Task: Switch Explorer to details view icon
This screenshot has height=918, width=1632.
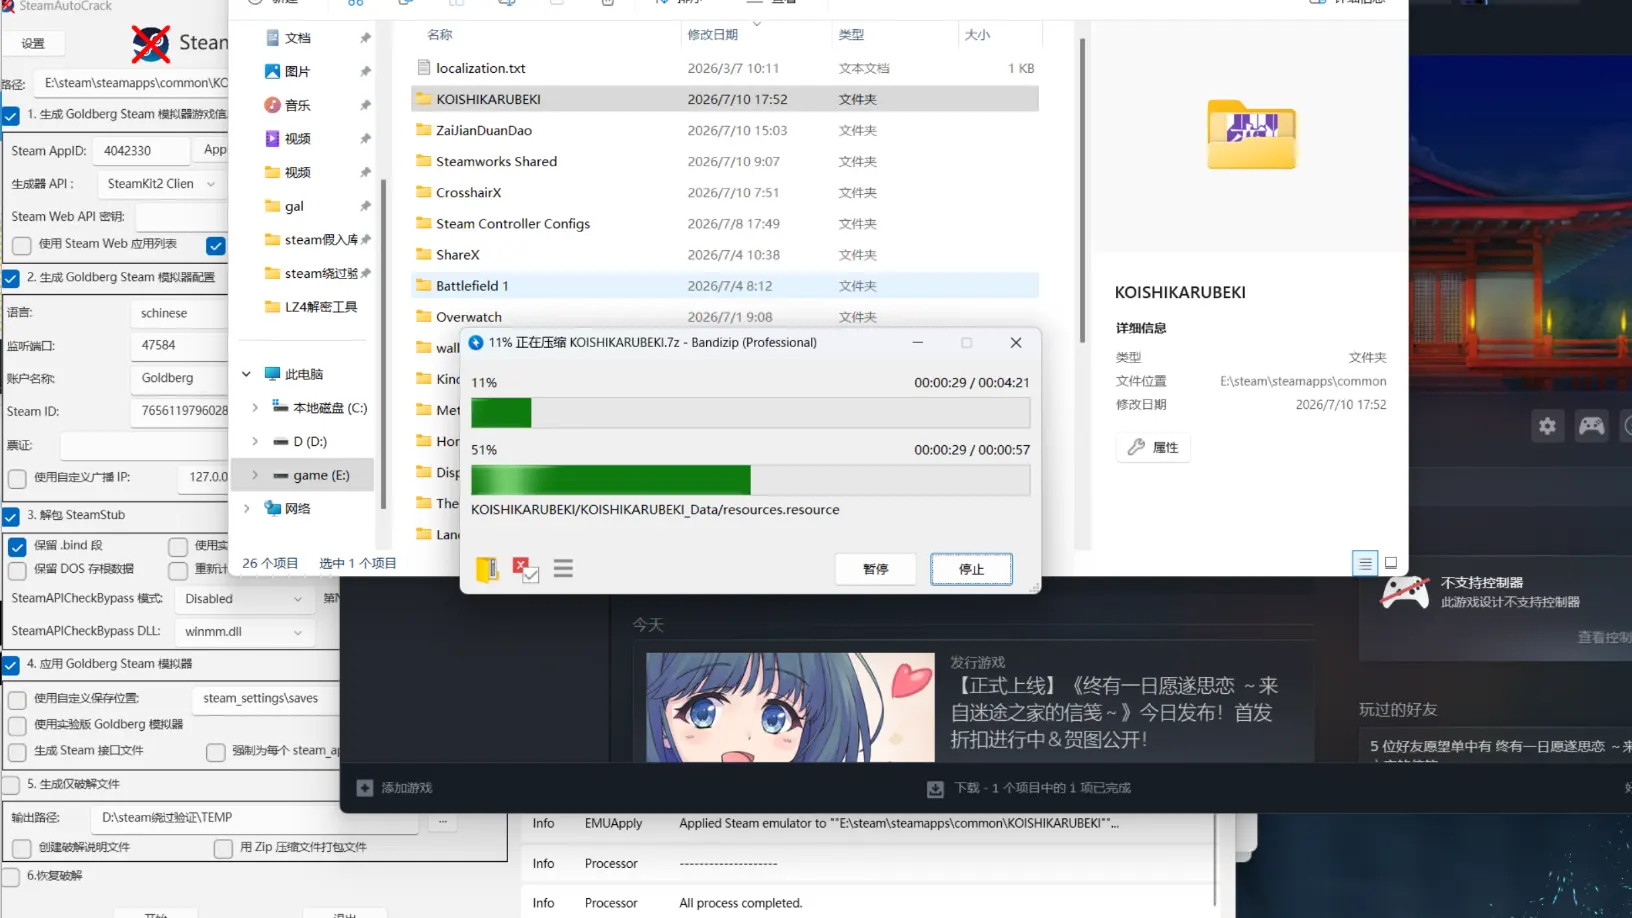Action: tap(1365, 563)
